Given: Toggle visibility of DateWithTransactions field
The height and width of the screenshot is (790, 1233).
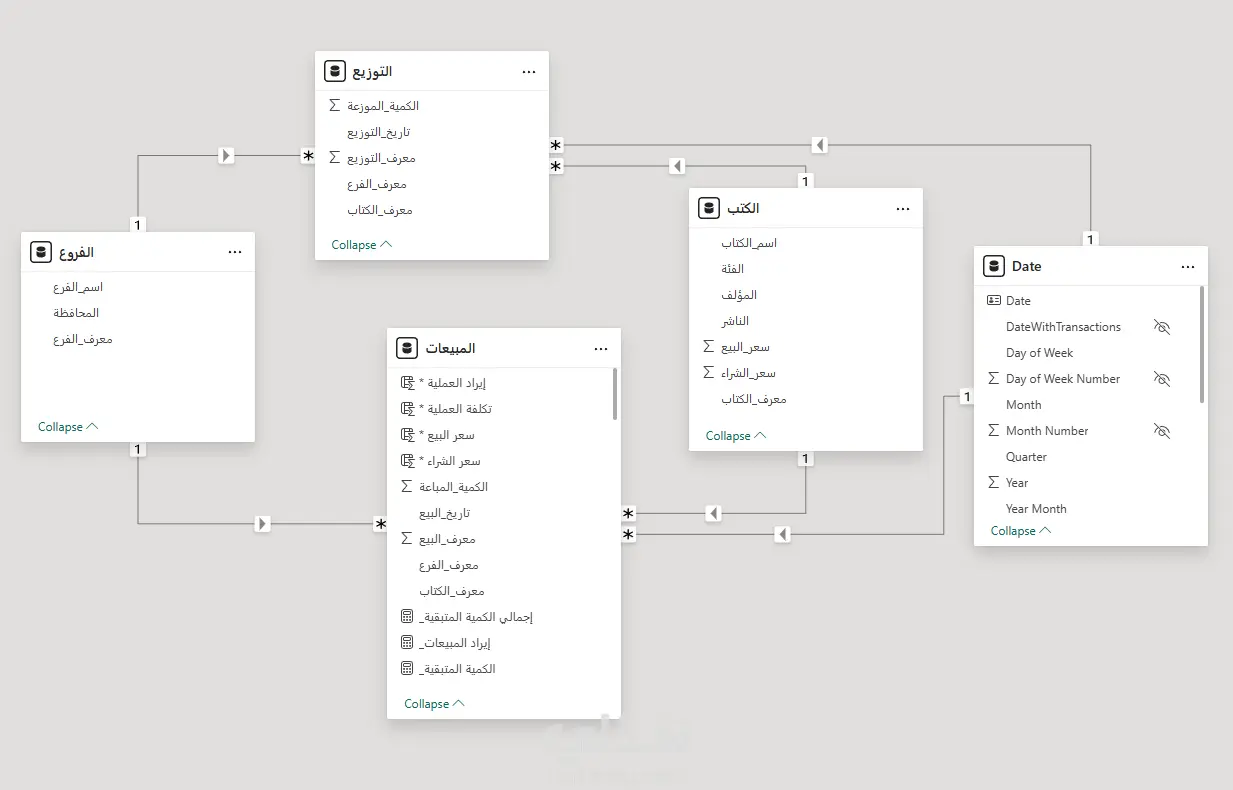Looking at the screenshot, I should [x=1161, y=327].
